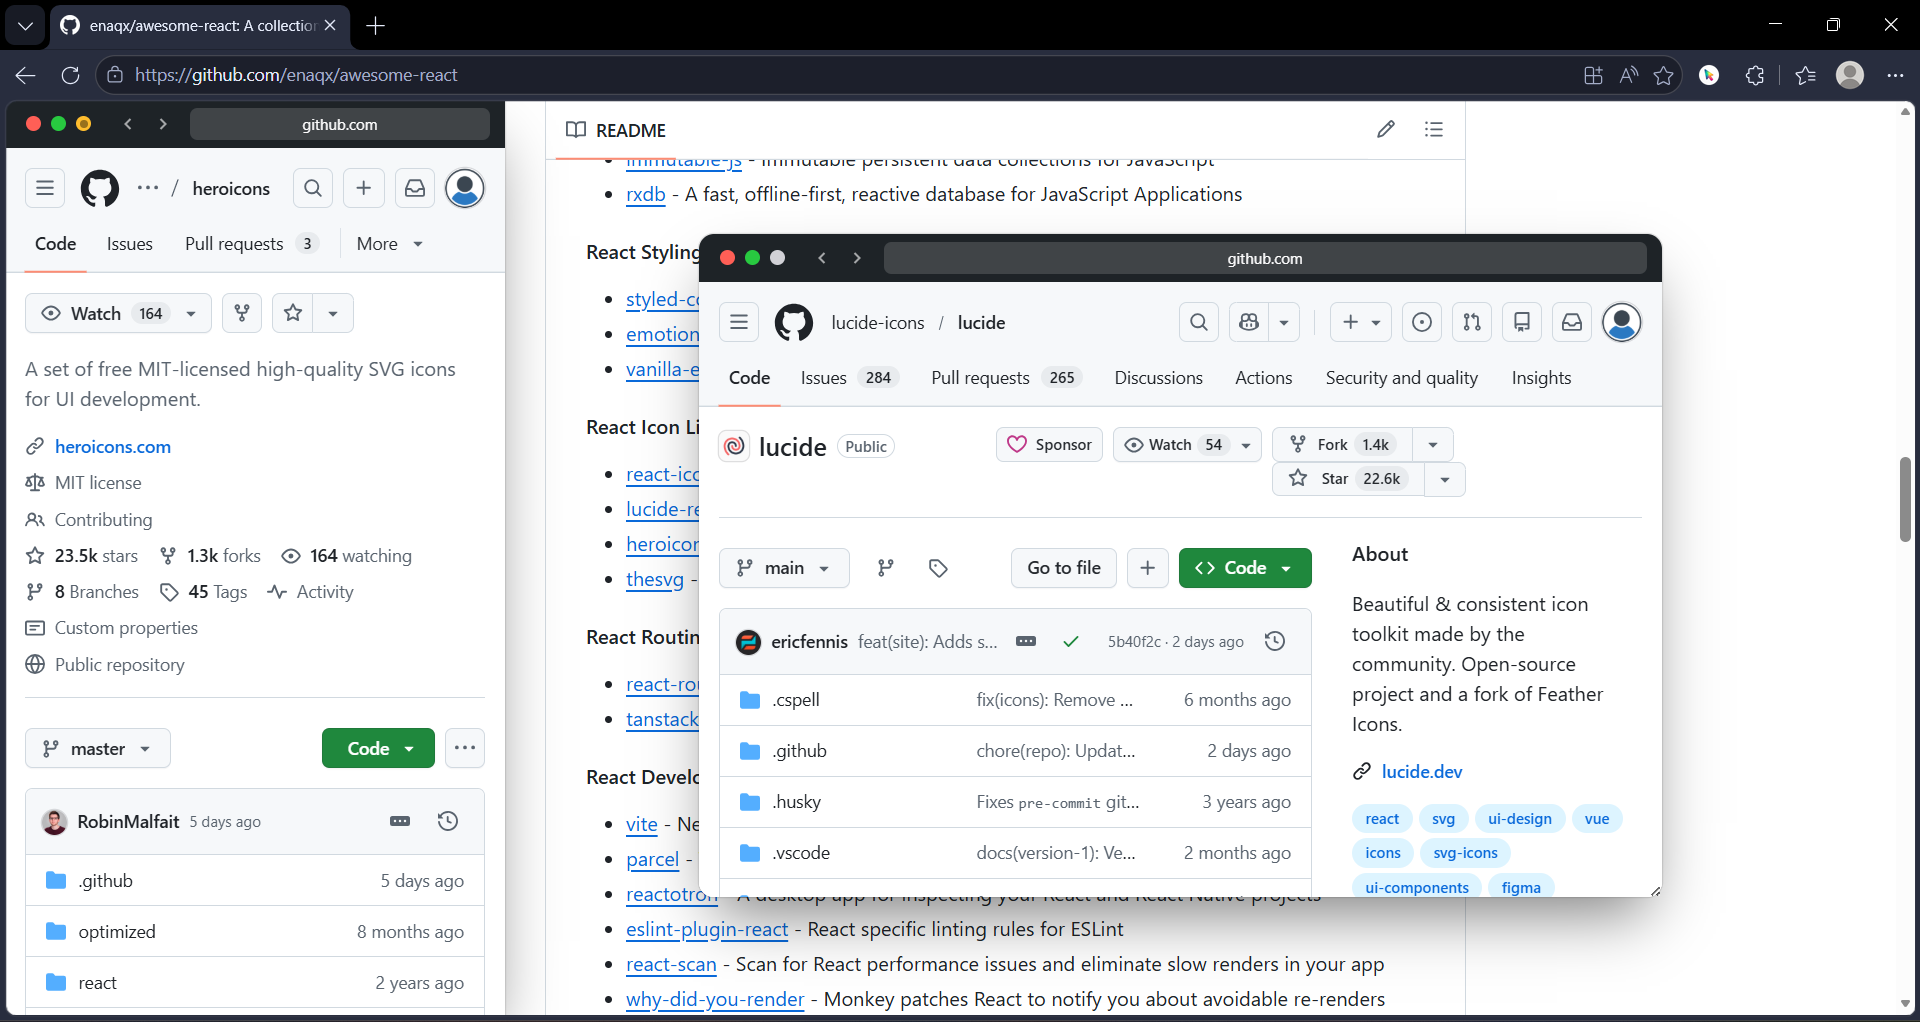The image size is (1920, 1022).
Task: Star the lucide repository
Action: [1348, 479]
